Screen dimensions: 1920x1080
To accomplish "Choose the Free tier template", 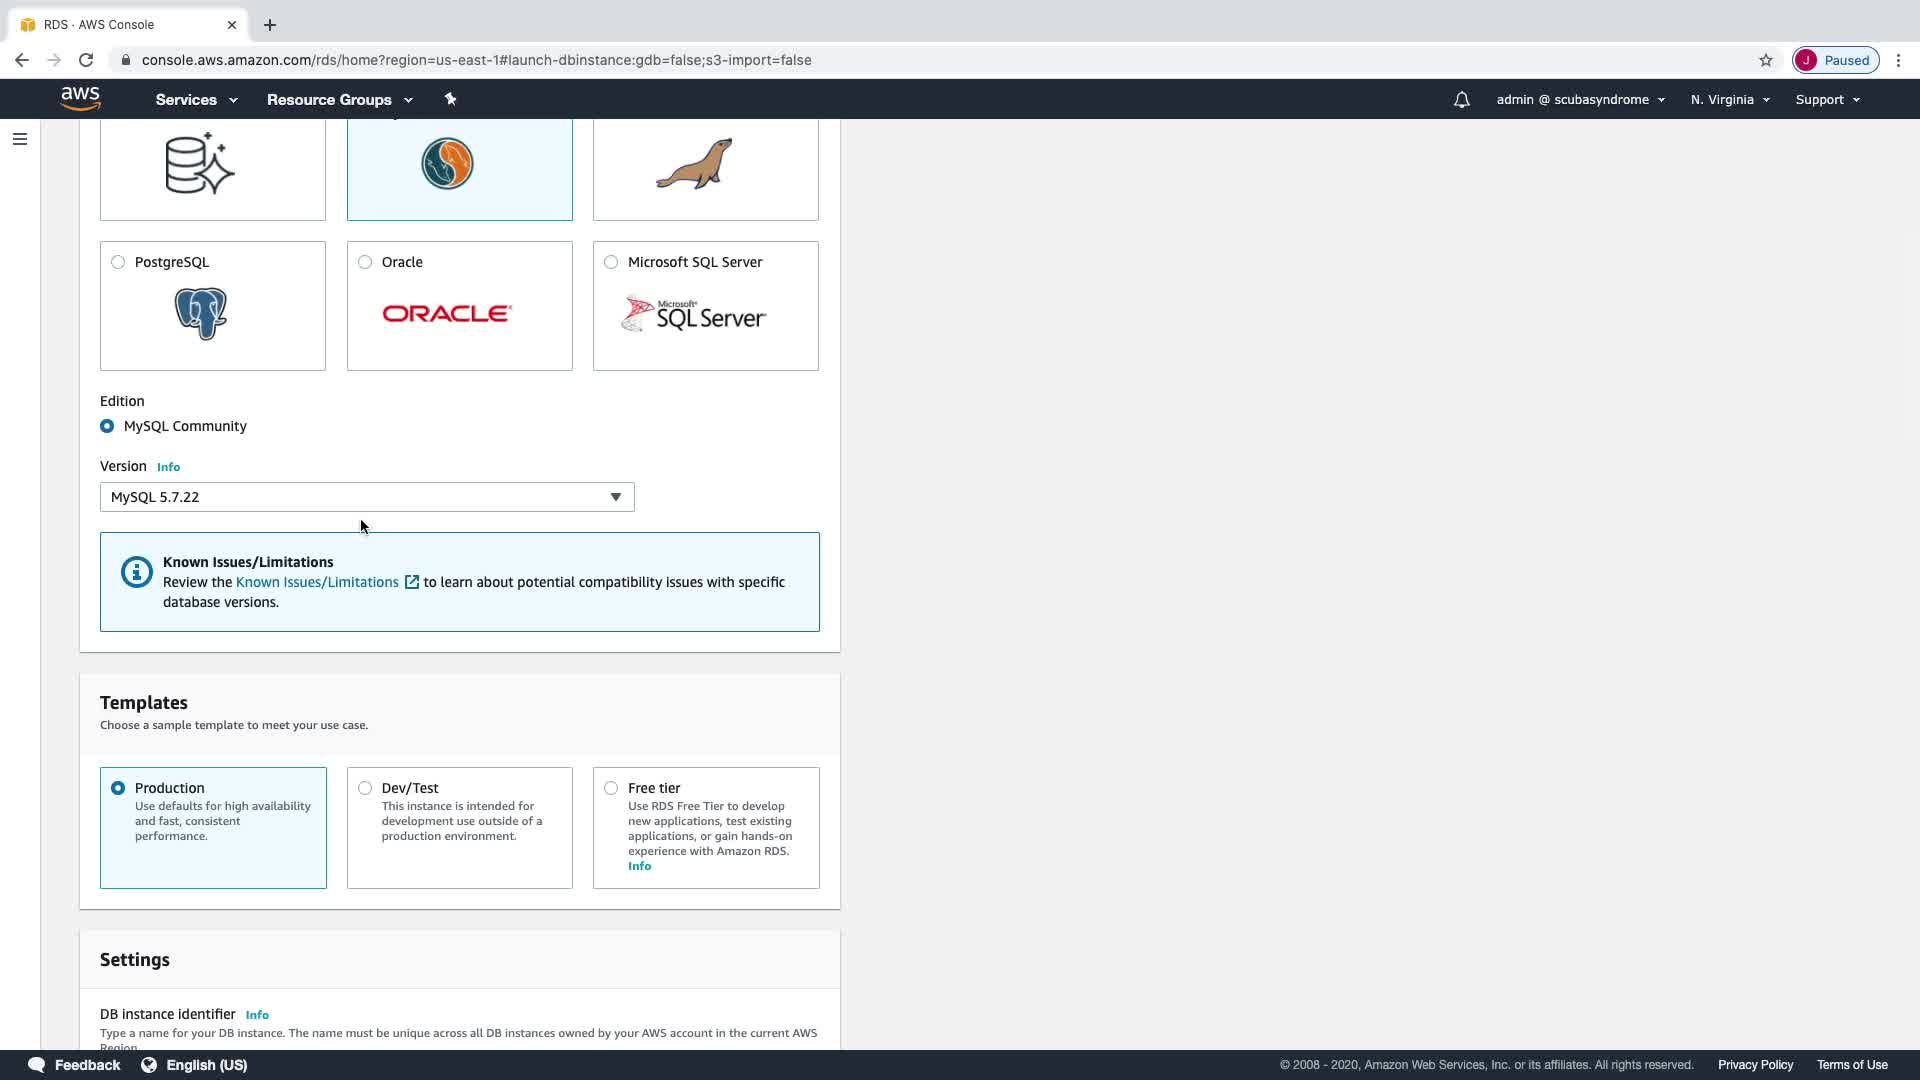I will pyautogui.click(x=611, y=788).
